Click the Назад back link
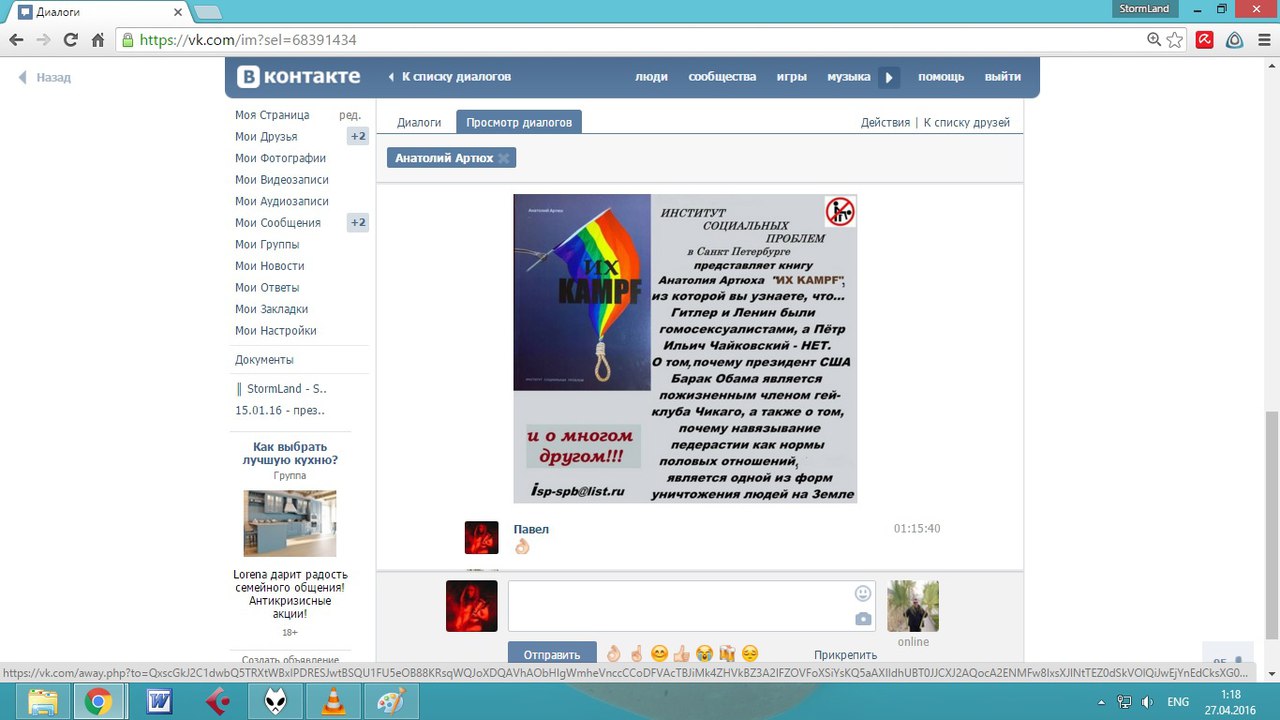The image size is (1280, 720). click(x=53, y=78)
